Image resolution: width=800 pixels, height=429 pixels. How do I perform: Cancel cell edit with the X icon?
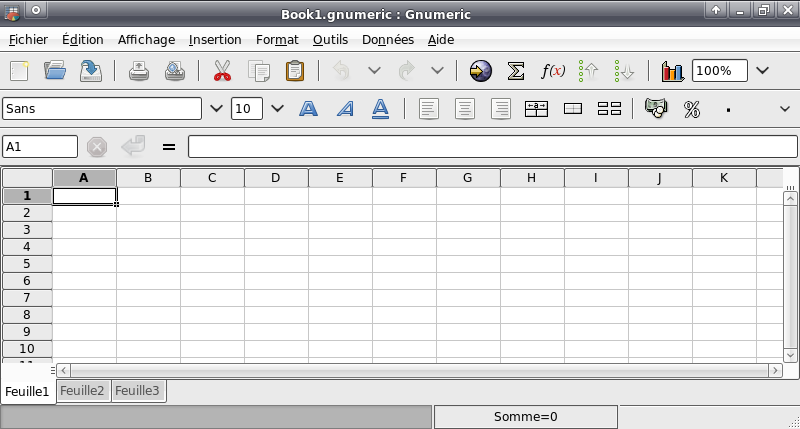click(97, 147)
